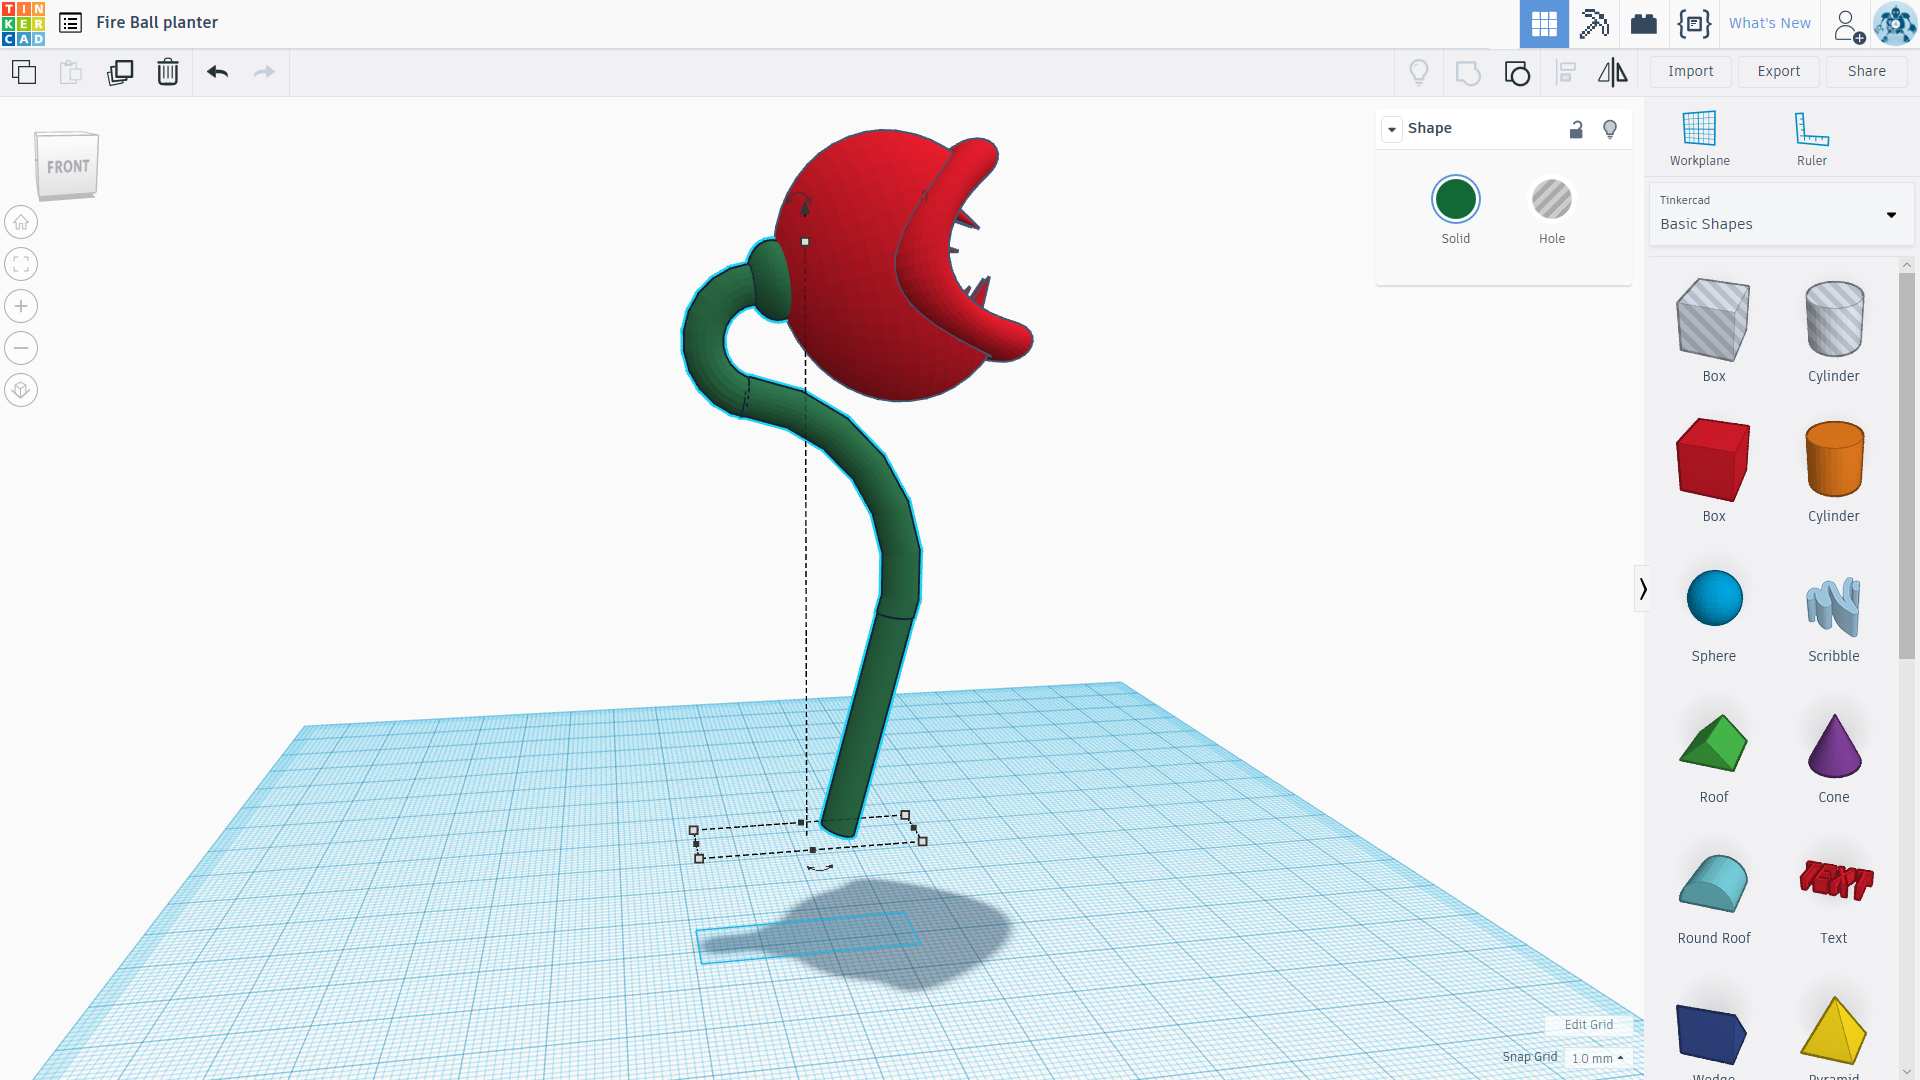Click the Ungroup shapes icon
The image size is (1920, 1080).
(1517, 72)
